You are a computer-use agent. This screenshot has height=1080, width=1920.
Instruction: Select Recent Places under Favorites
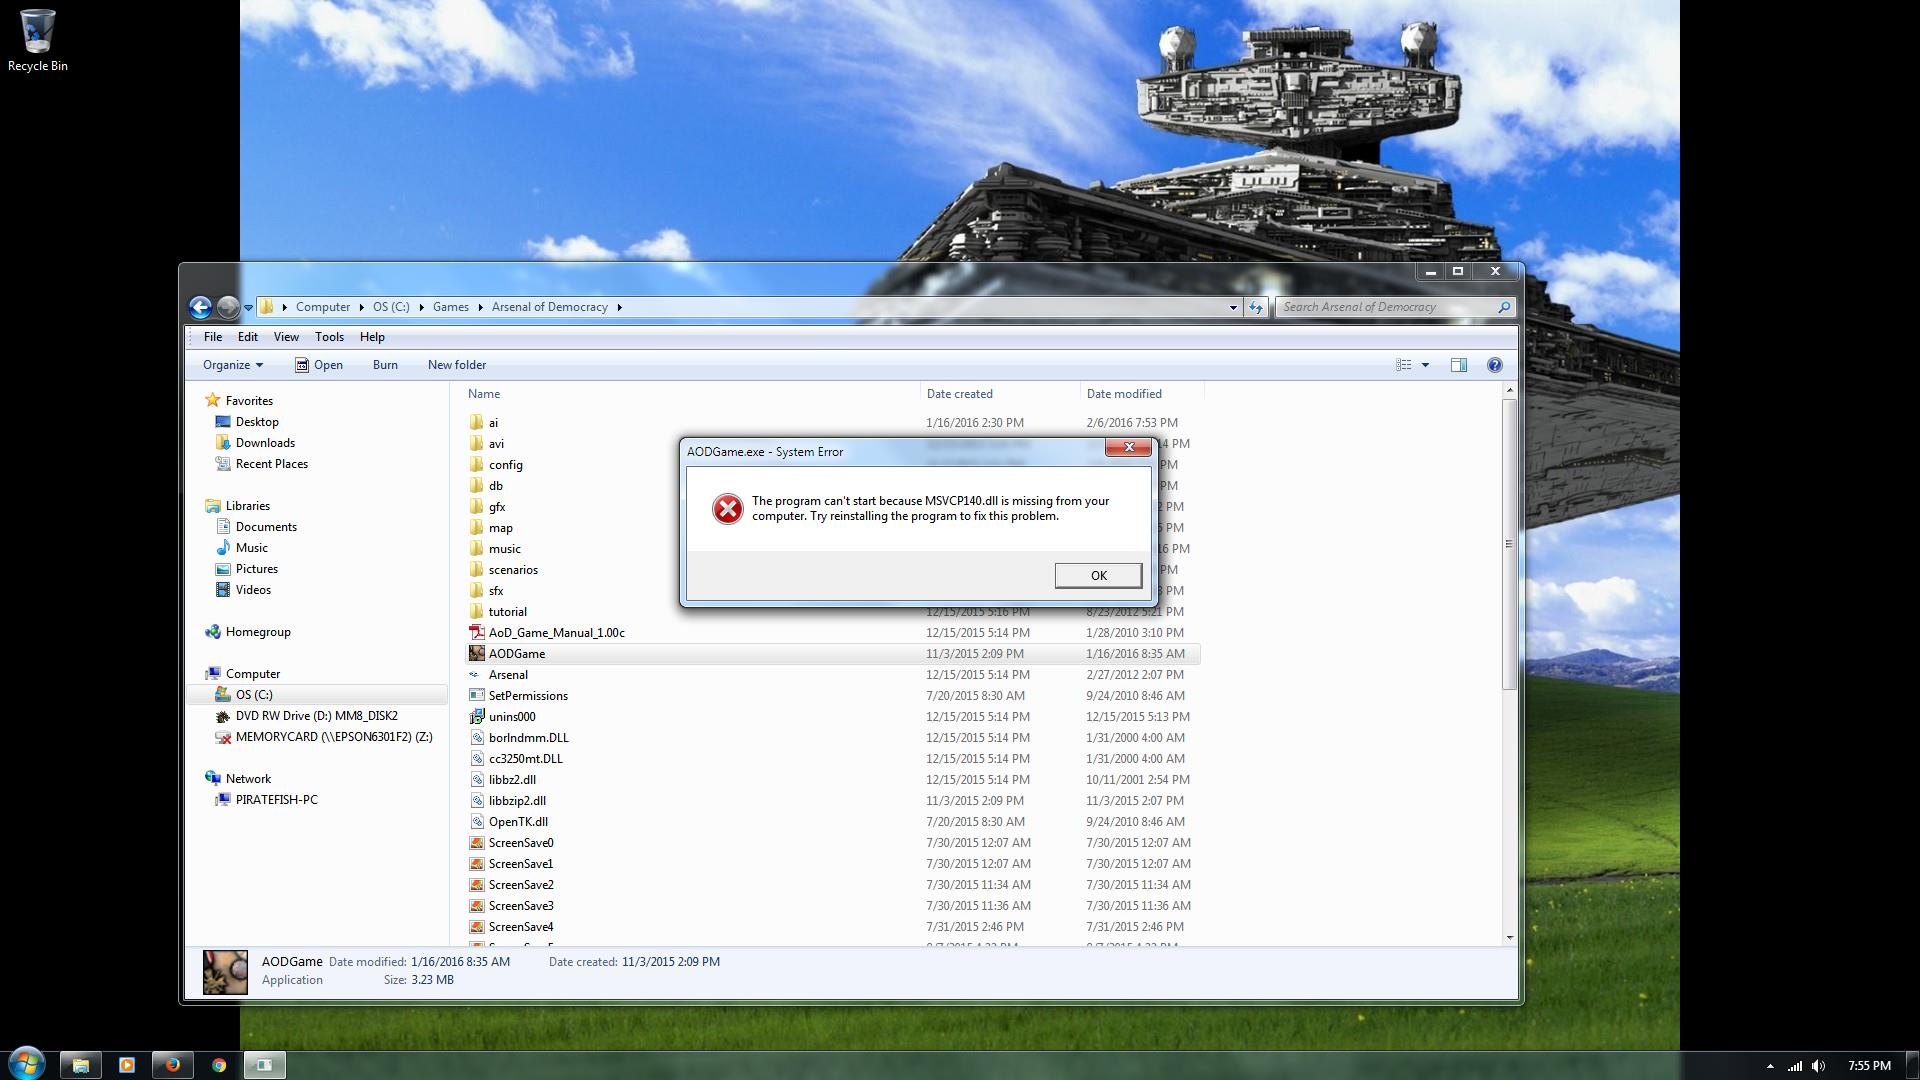(271, 464)
